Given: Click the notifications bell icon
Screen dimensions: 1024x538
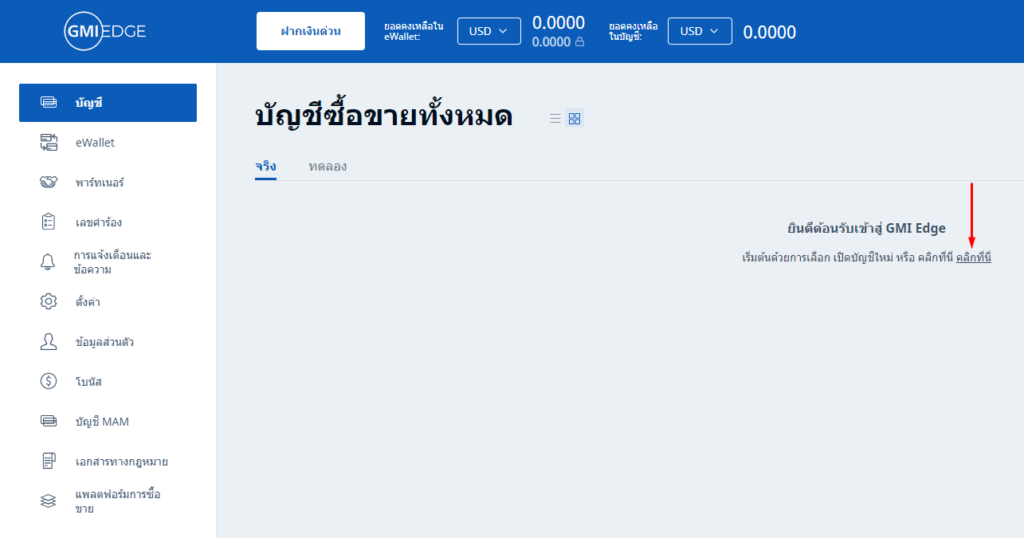Looking at the screenshot, I should tap(48, 262).
